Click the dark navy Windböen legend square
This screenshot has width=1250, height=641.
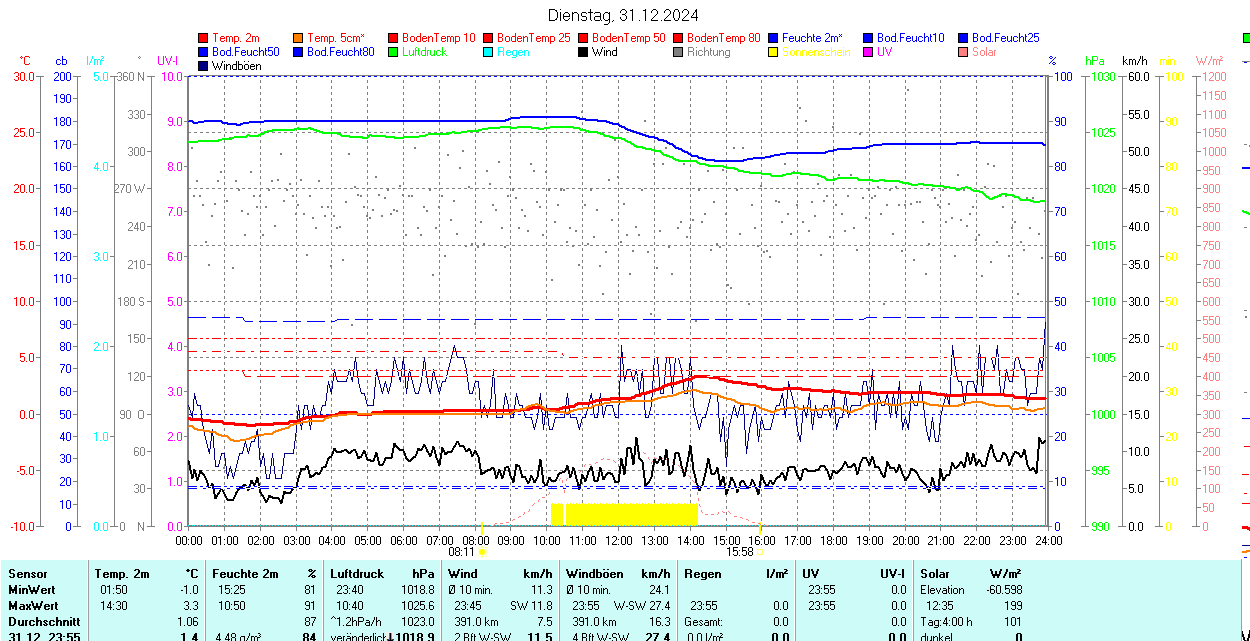coord(203,66)
